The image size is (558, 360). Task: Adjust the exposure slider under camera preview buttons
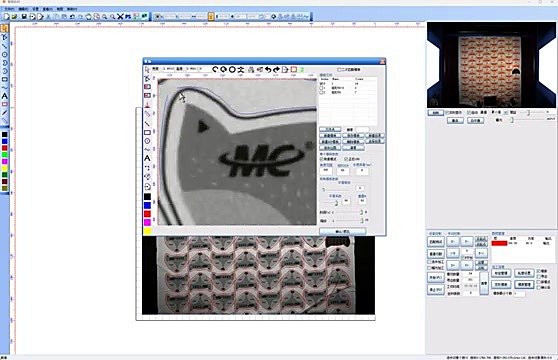tap(511, 120)
